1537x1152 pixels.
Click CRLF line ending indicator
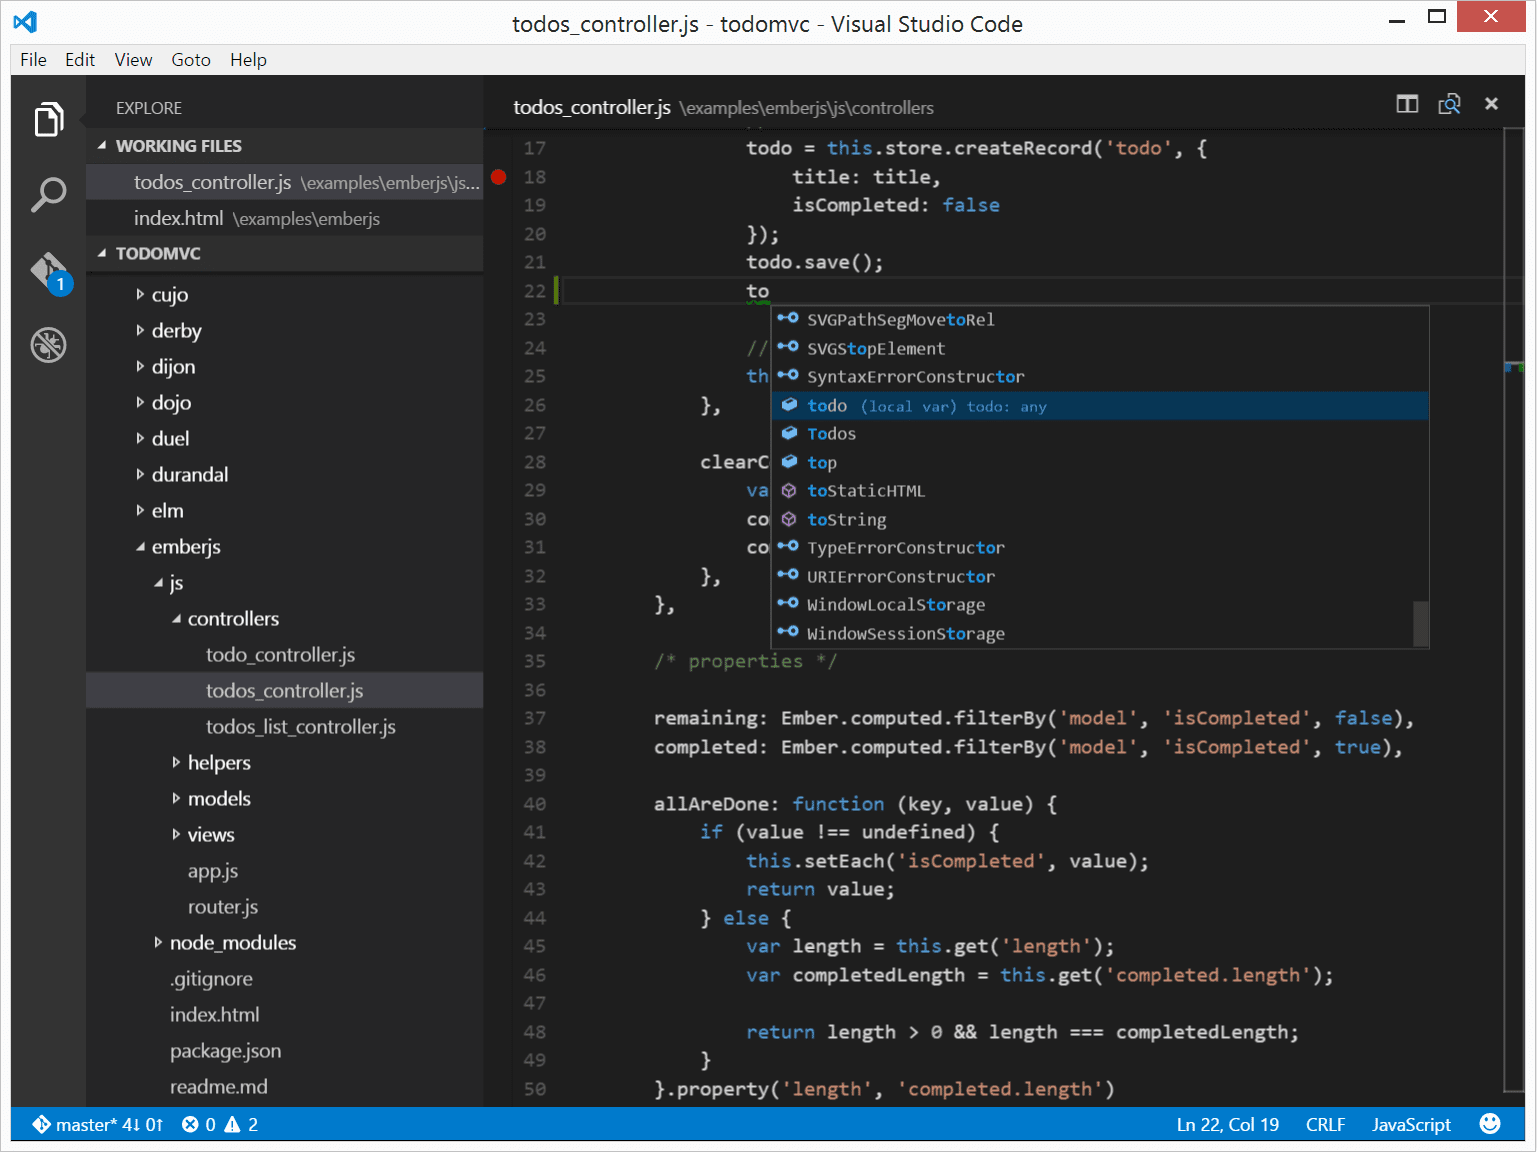[x=1325, y=1124]
